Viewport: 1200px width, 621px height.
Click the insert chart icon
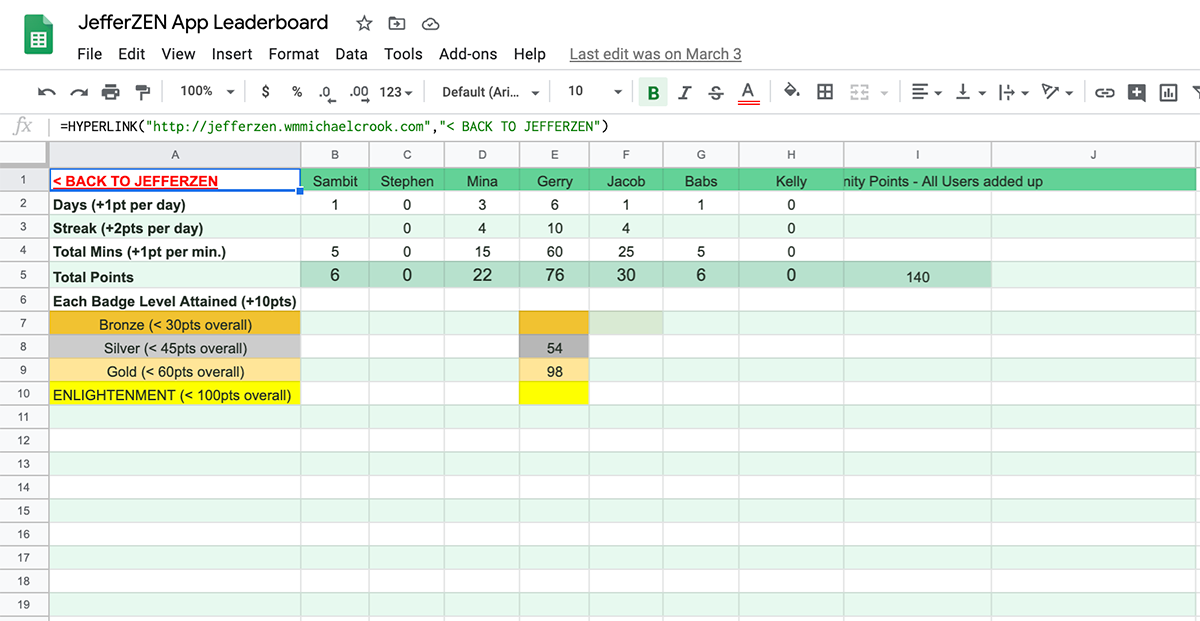click(1168, 92)
